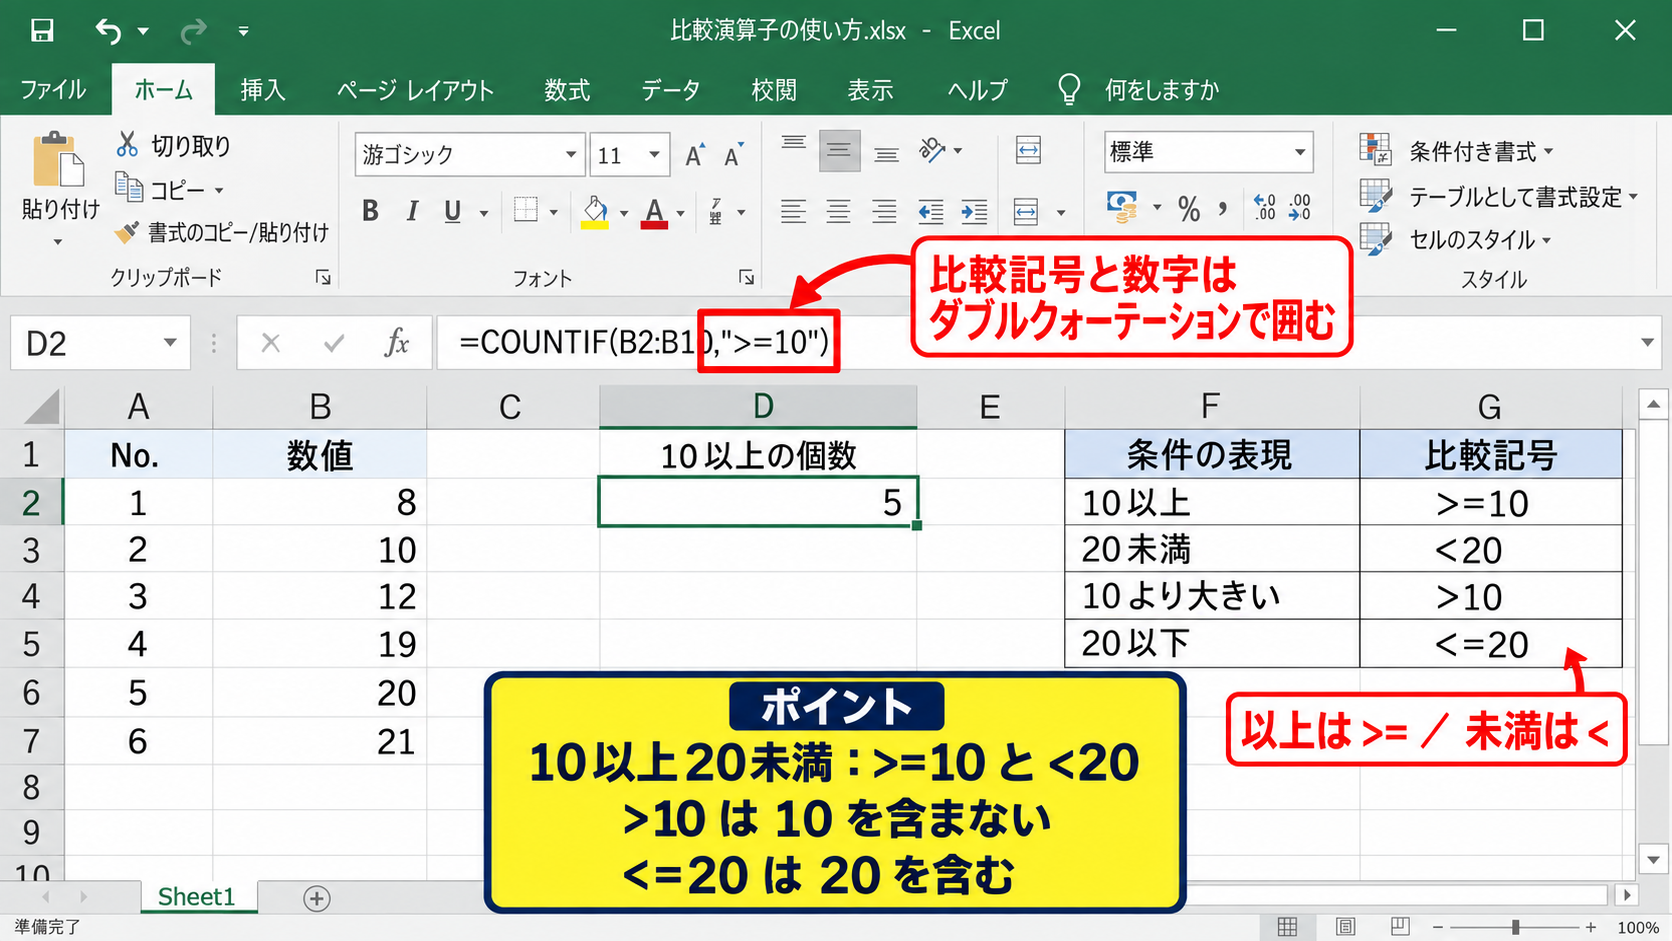This screenshot has height=941, width=1672.
Task: Click the Save icon in title bar
Action: pos(42,31)
